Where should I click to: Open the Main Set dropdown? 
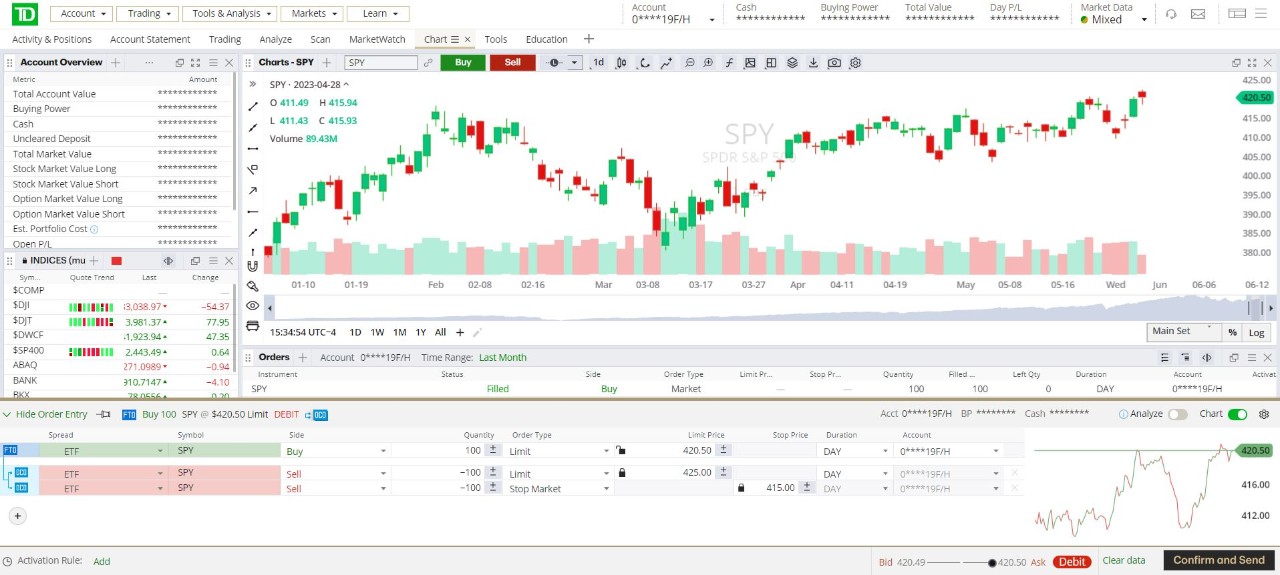pyautogui.click(x=1183, y=331)
